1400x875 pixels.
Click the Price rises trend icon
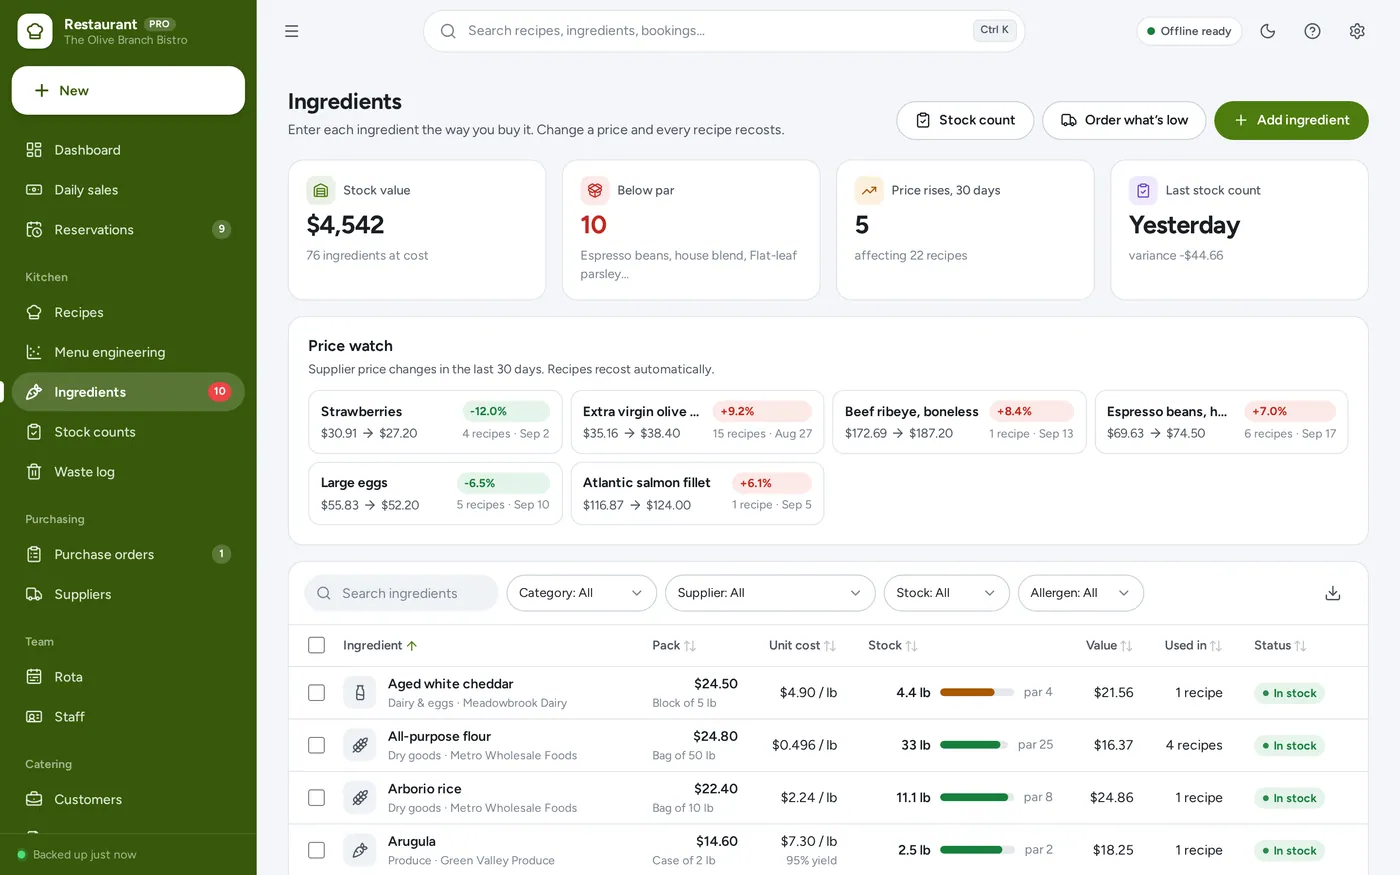click(x=869, y=190)
